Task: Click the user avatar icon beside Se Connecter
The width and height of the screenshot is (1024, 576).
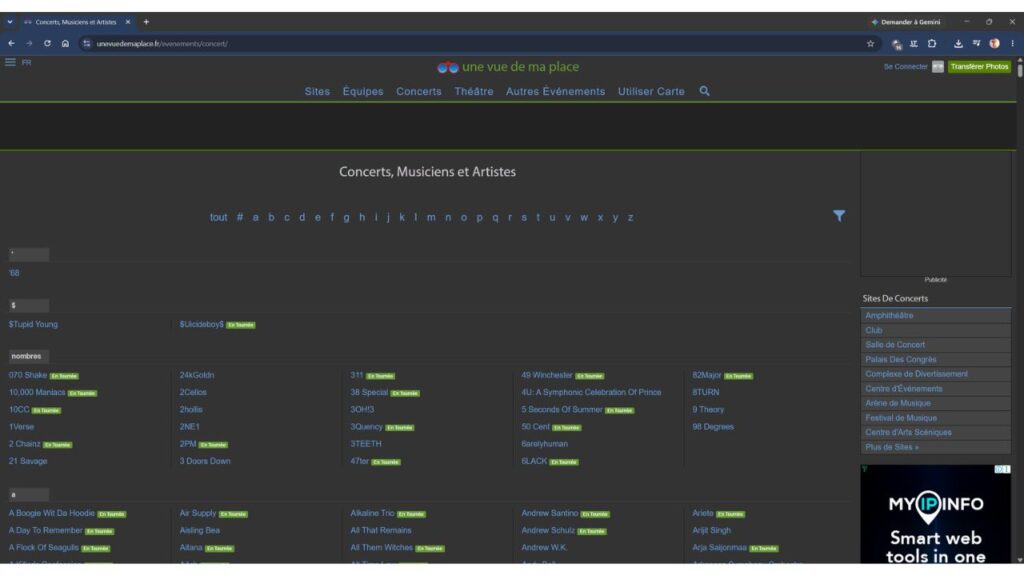Action: [938, 67]
